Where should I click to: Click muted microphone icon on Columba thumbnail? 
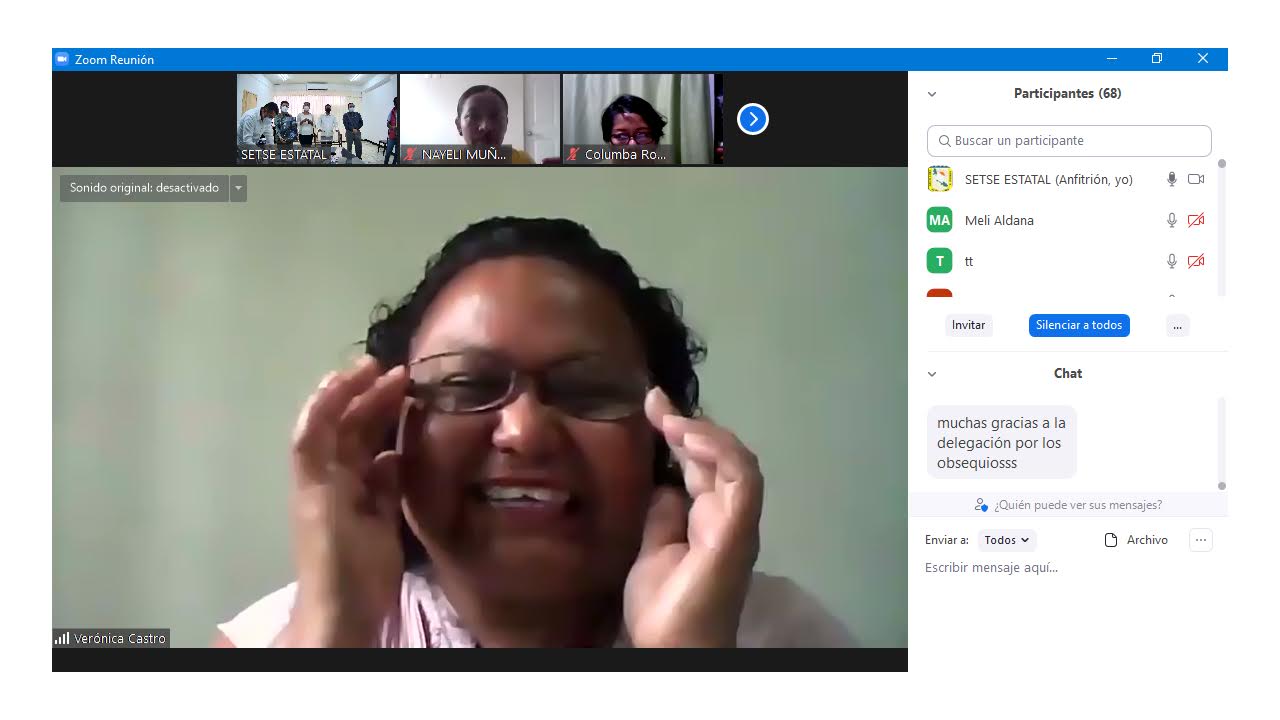573,154
